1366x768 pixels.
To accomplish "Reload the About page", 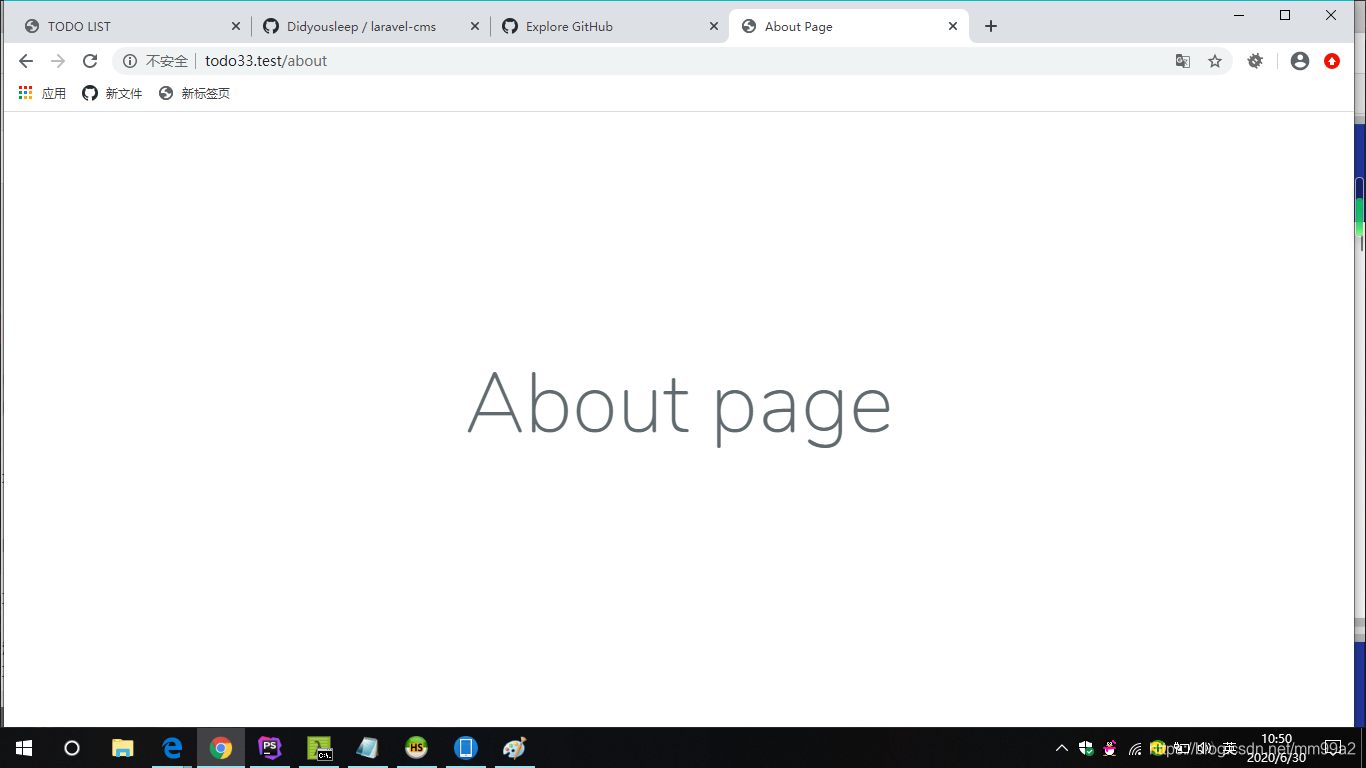I will tap(90, 61).
